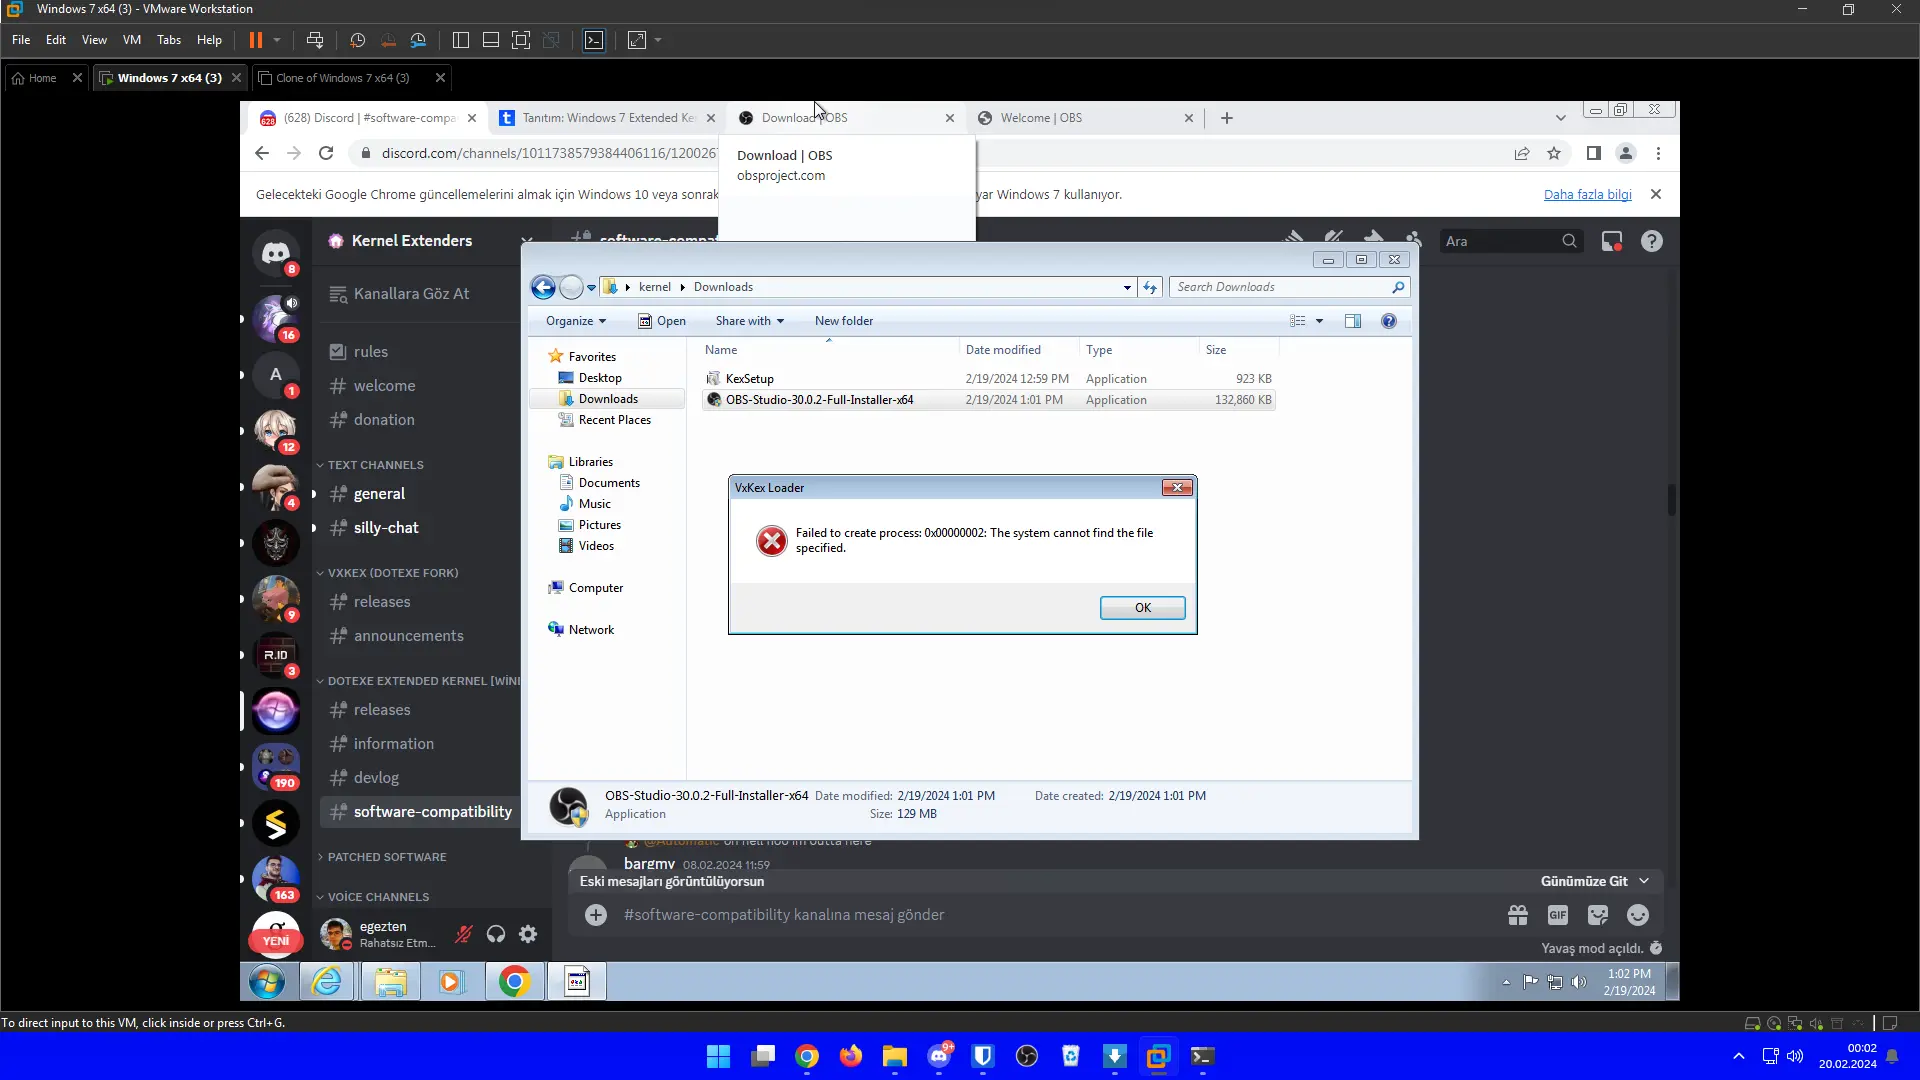Click the Discord Ara search box
The height and width of the screenshot is (1080, 1920).
click(x=1510, y=241)
